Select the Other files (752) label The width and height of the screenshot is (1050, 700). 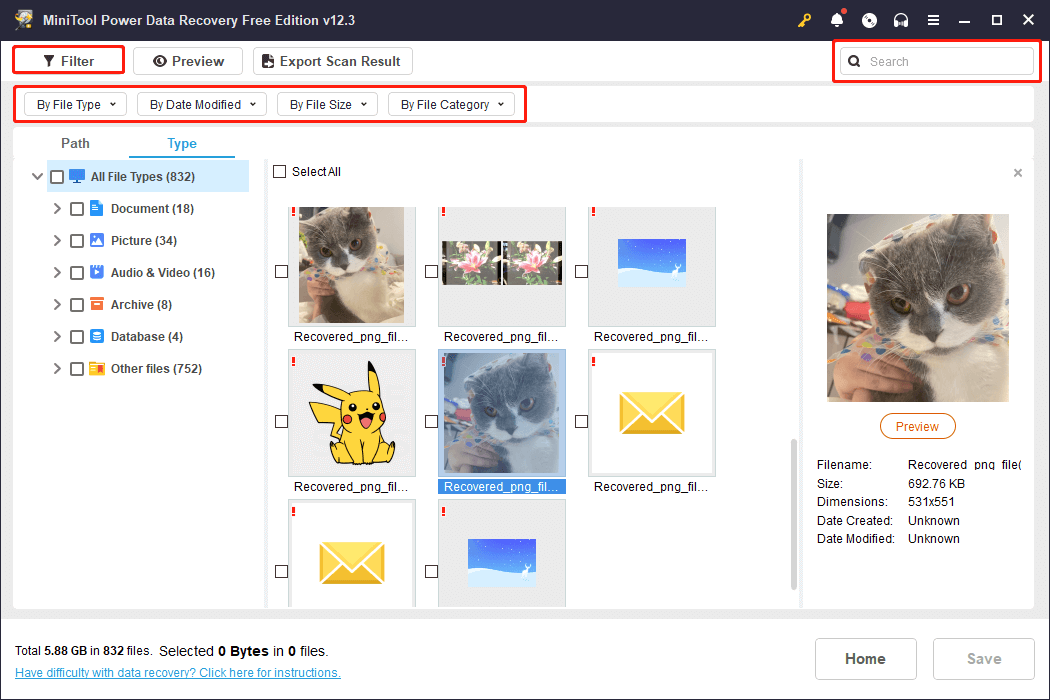point(156,368)
